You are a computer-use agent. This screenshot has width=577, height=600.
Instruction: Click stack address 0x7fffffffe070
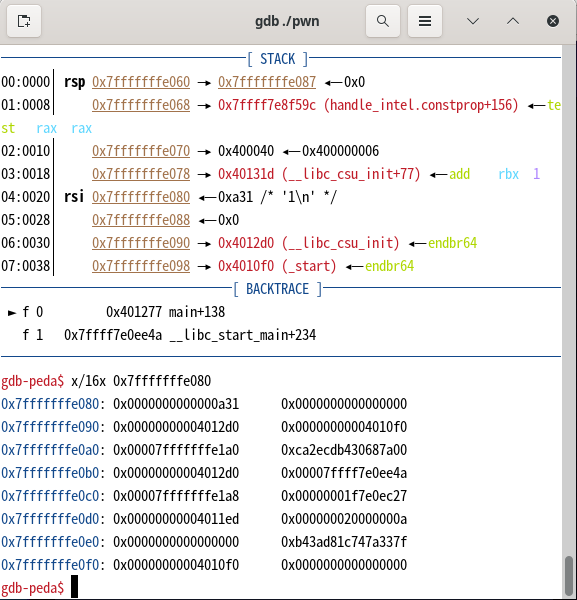click(141, 151)
